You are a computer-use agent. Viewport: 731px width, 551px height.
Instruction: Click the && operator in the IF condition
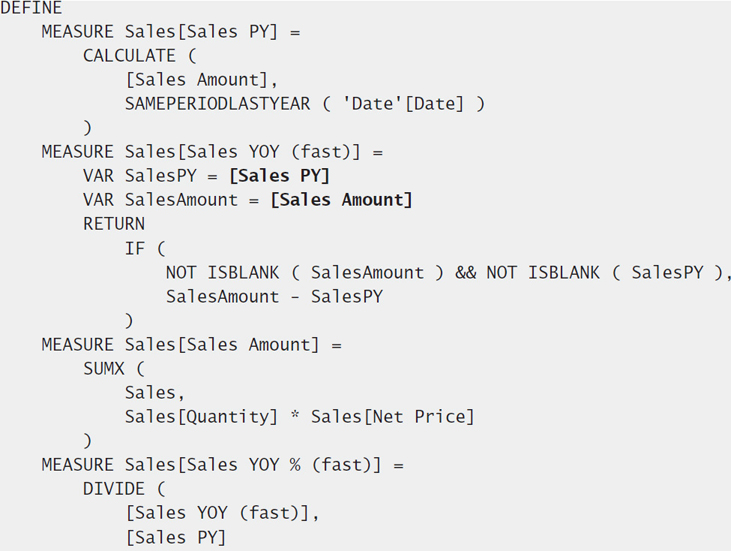(x=465, y=273)
